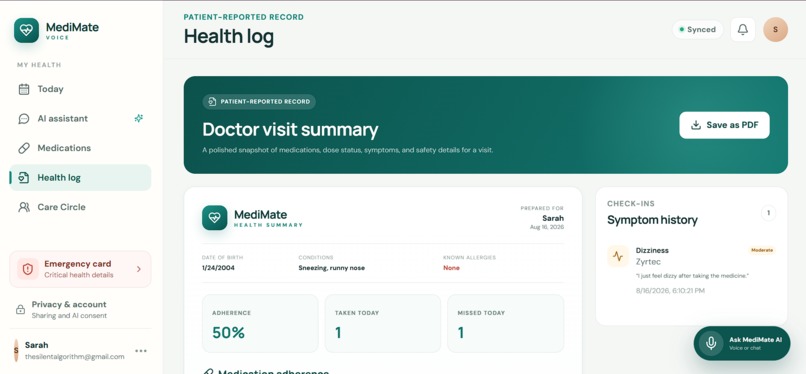Click the timestamp 8/16/2026, 6:10:21 PM
The width and height of the screenshot is (806, 374).
670,291
